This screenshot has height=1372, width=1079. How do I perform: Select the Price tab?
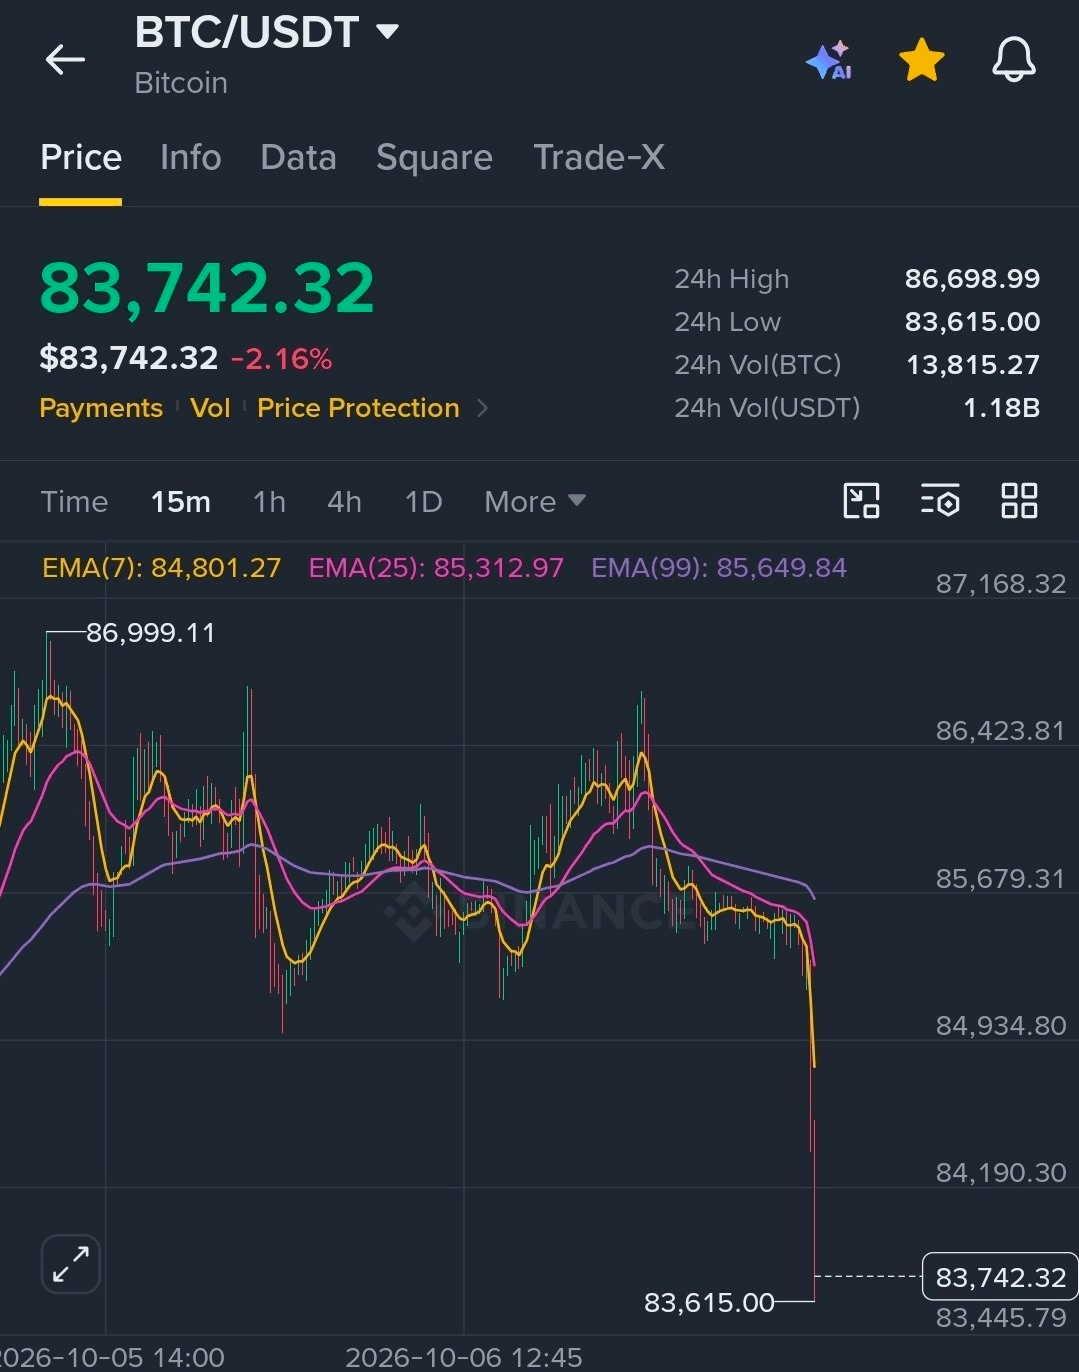click(x=81, y=157)
